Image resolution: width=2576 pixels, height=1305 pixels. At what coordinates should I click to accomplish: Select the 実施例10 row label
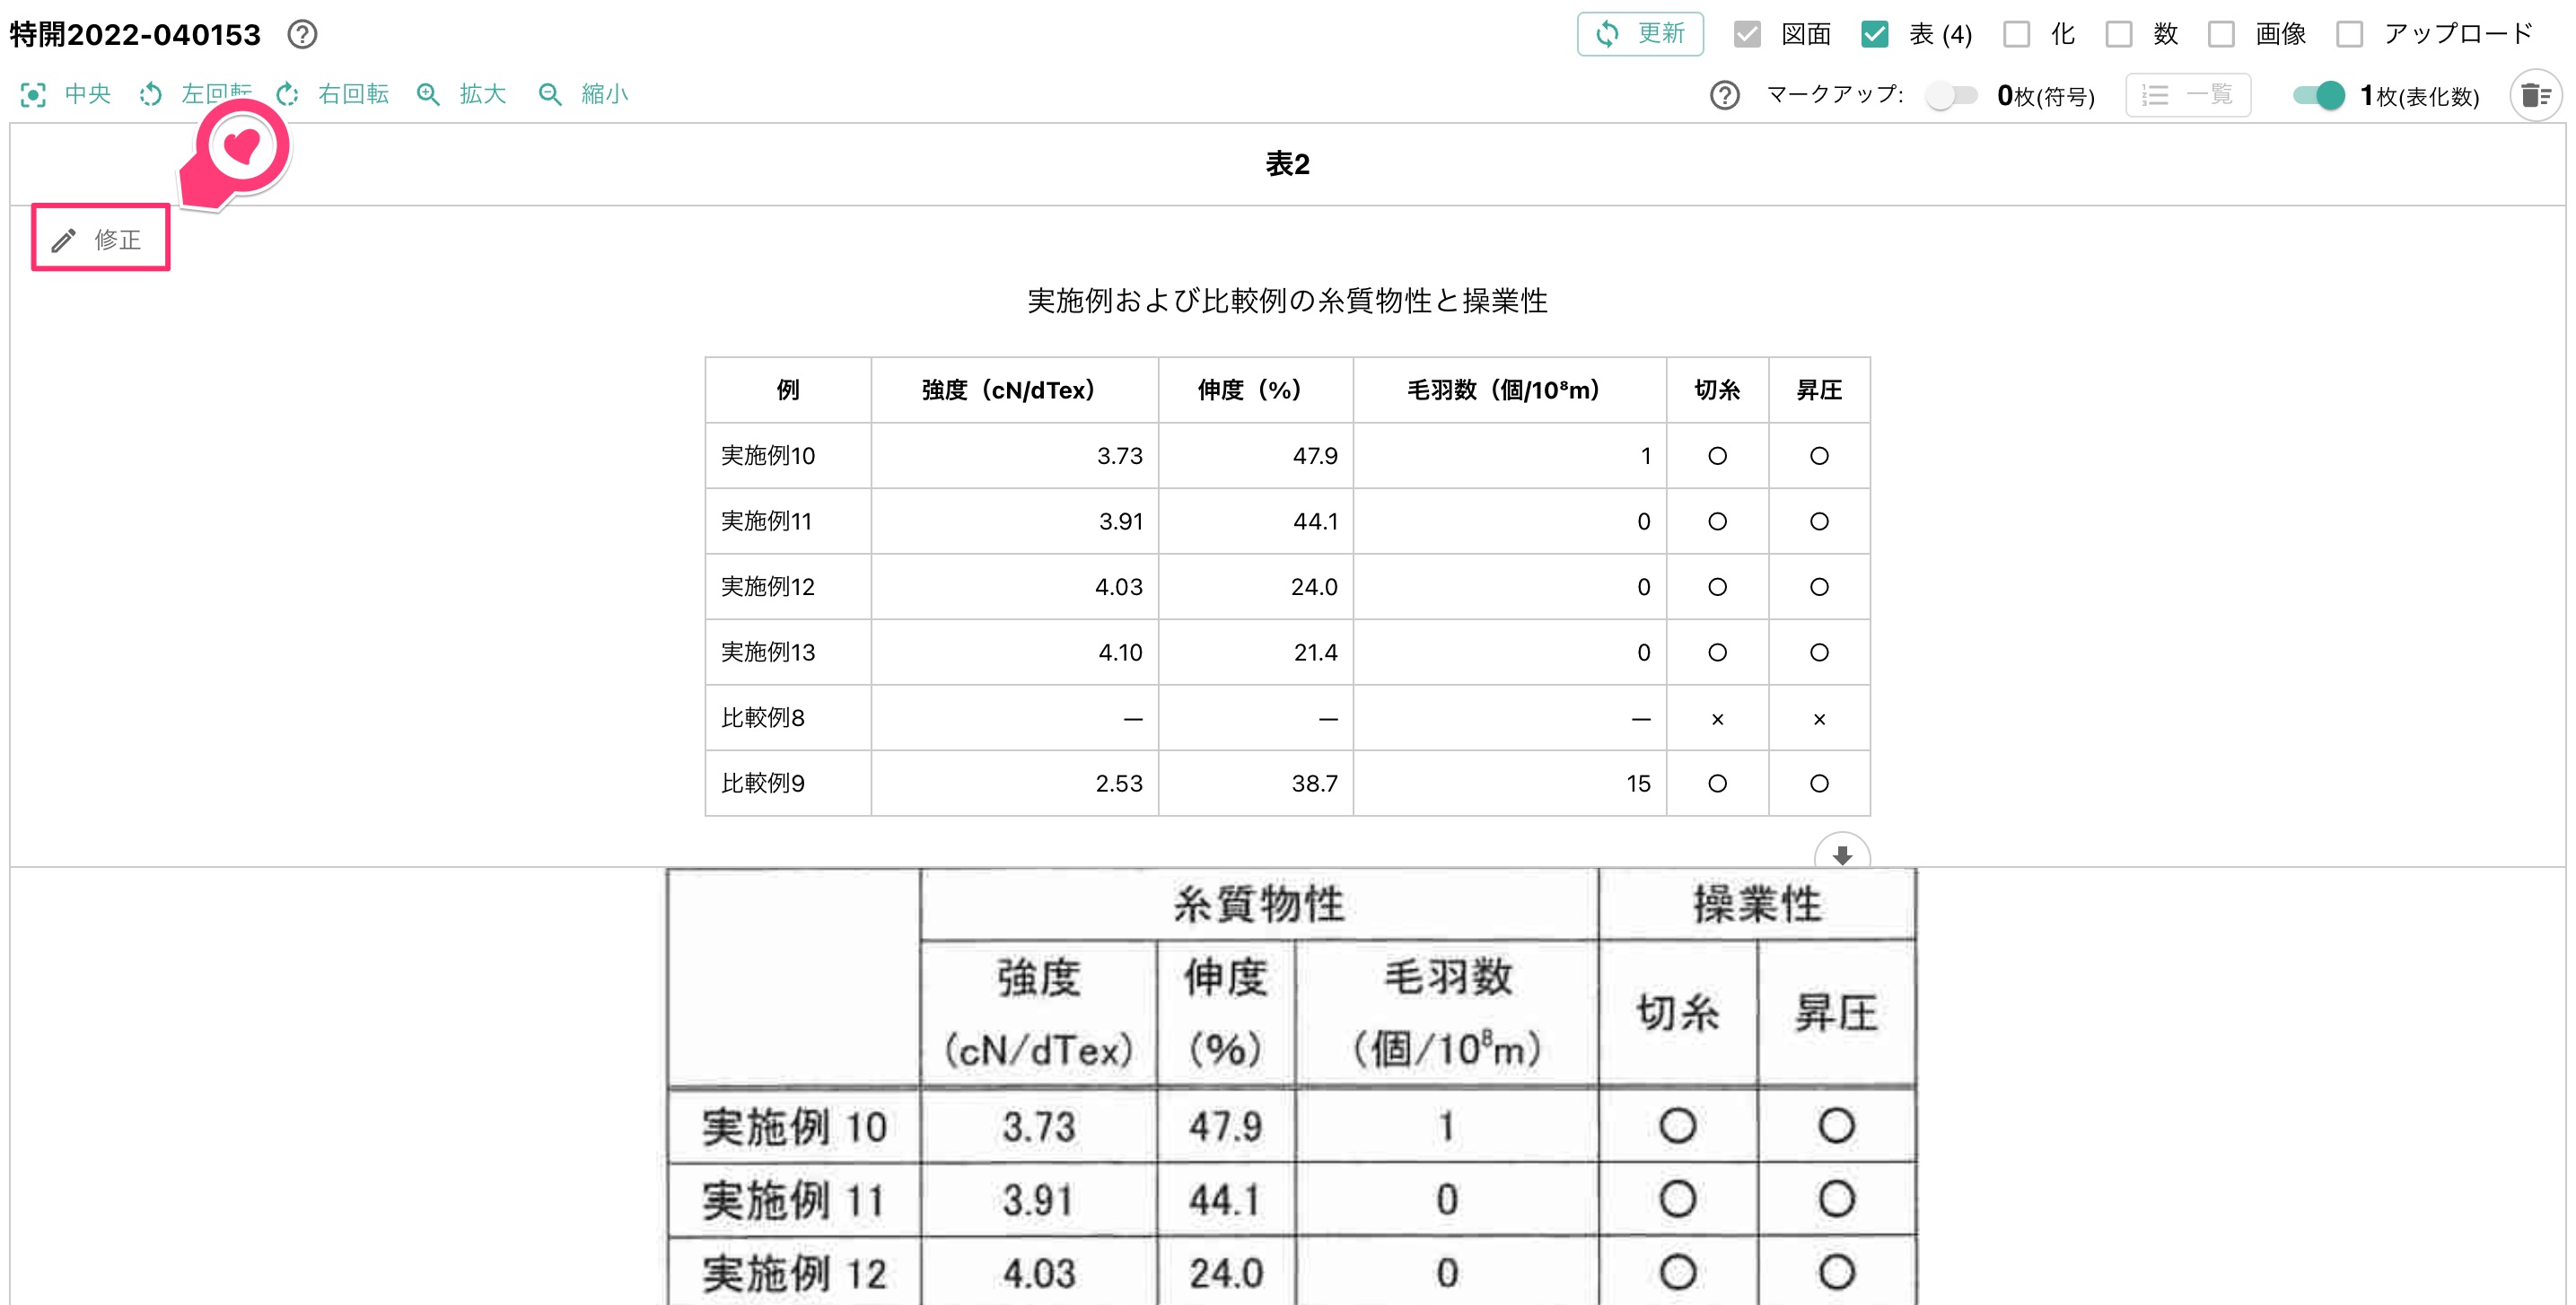(x=768, y=456)
